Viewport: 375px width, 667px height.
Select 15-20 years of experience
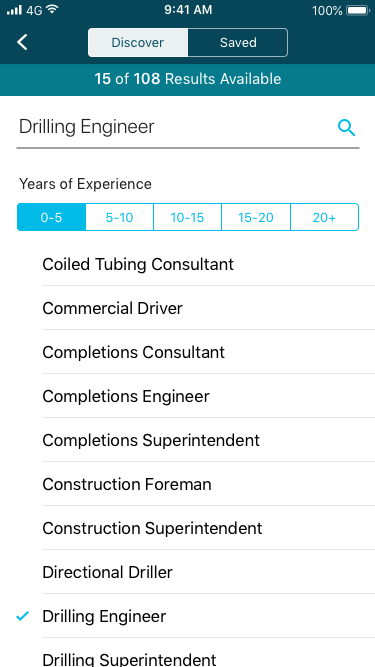[x=256, y=217]
